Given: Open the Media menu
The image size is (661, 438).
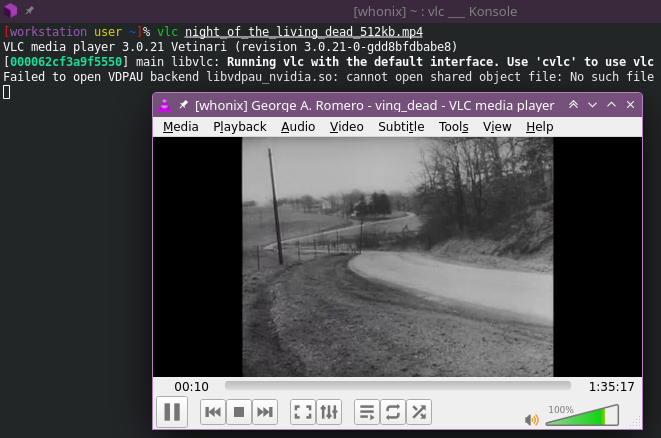Looking at the screenshot, I should click(180, 127).
